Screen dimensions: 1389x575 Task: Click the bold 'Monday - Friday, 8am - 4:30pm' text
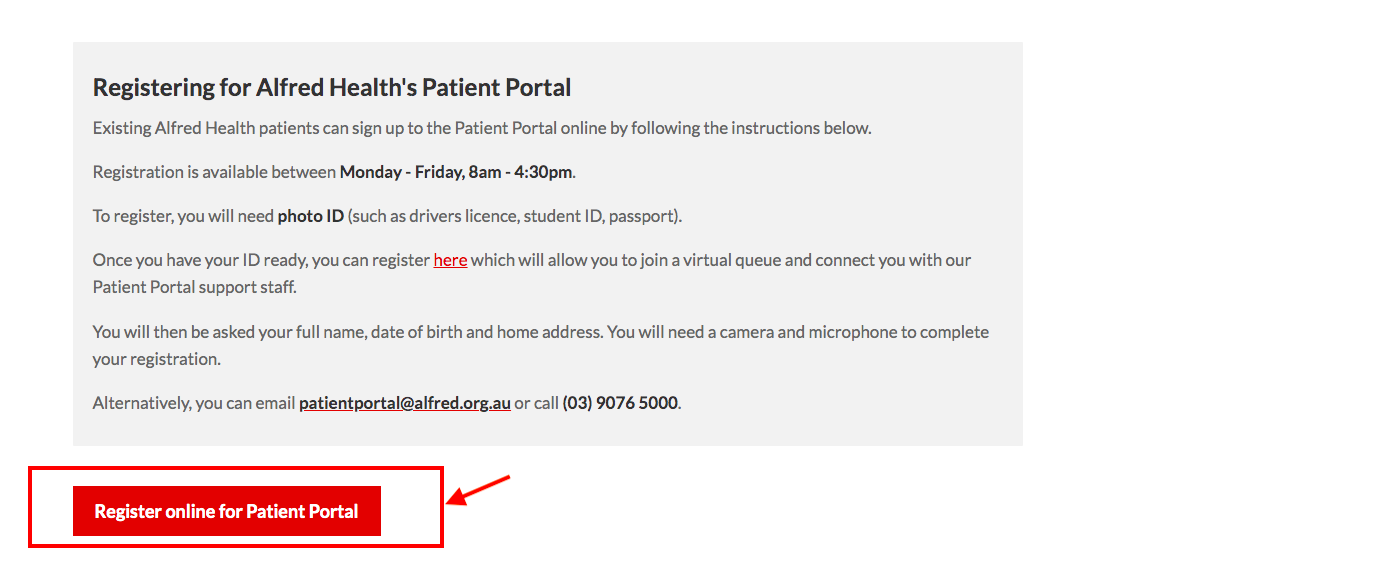[x=456, y=172]
